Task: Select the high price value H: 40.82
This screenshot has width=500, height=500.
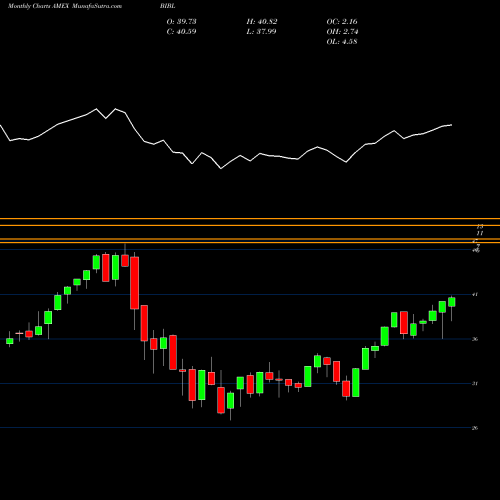Action: click(x=262, y=22)
